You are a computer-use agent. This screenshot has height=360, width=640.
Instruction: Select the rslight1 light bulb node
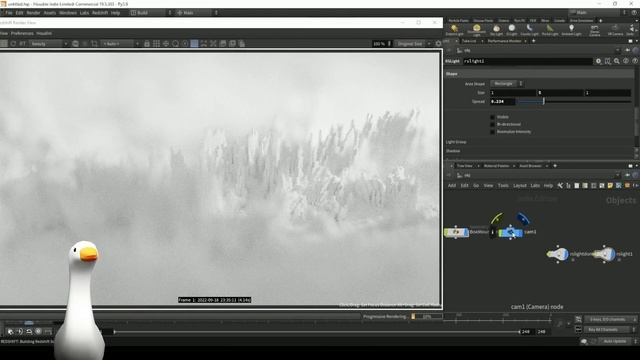point(605,254)
